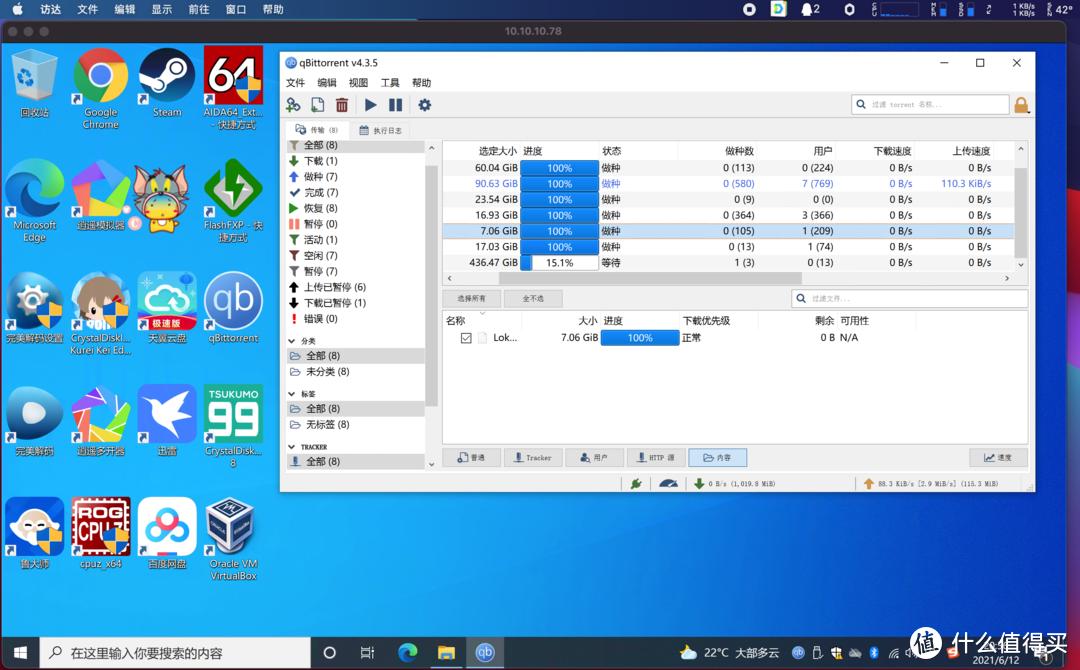This screenshot has width=1080, height=670.
Task: Collapse the 标签 section
Action: pos(292,394)
